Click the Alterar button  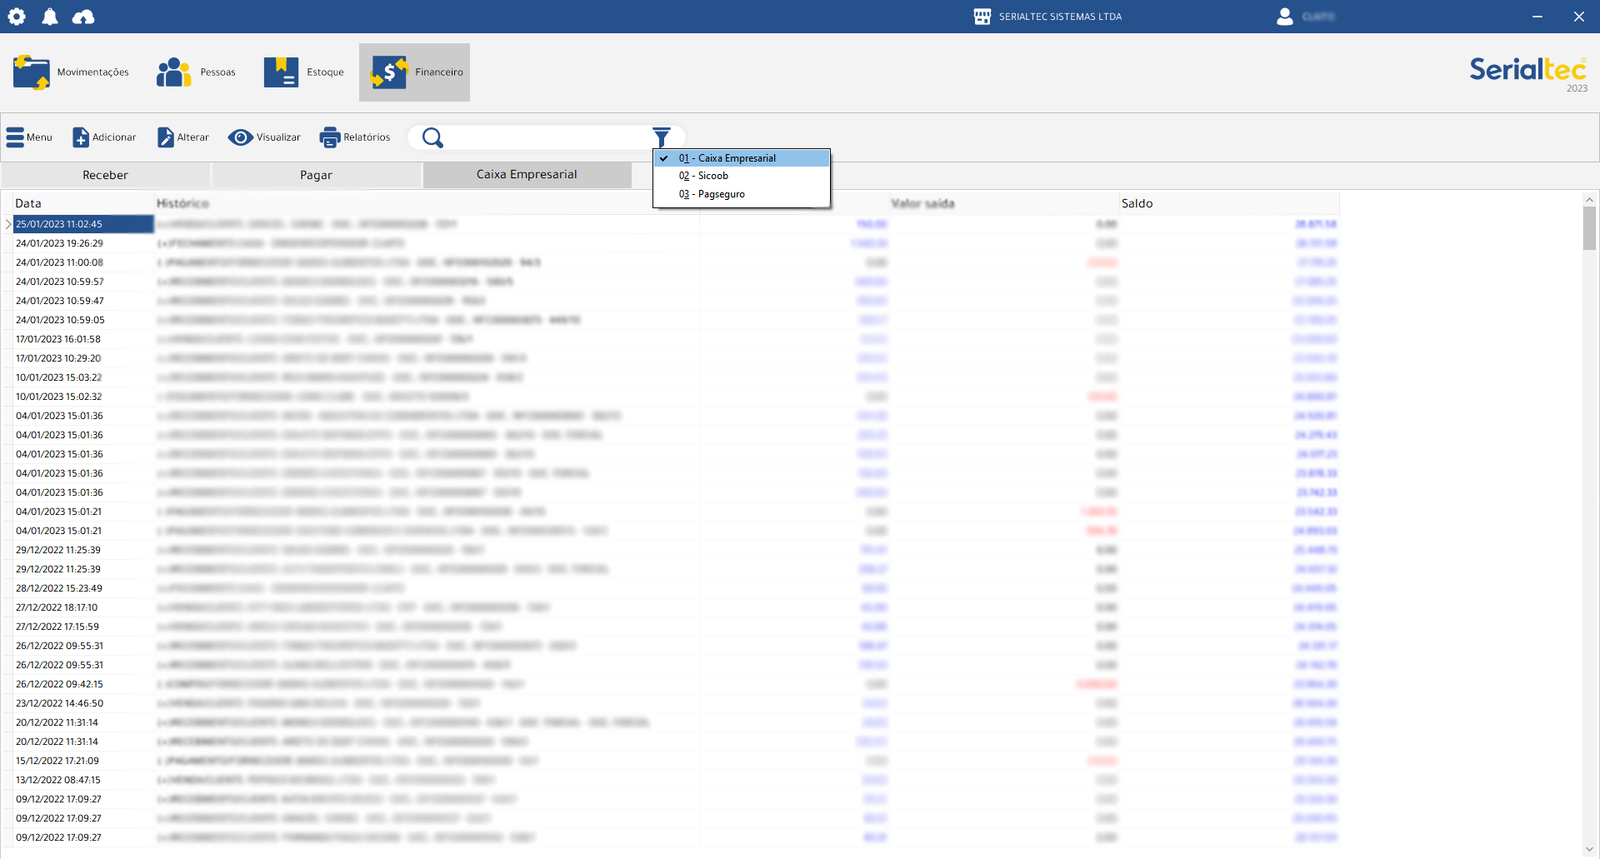[183, 137]
